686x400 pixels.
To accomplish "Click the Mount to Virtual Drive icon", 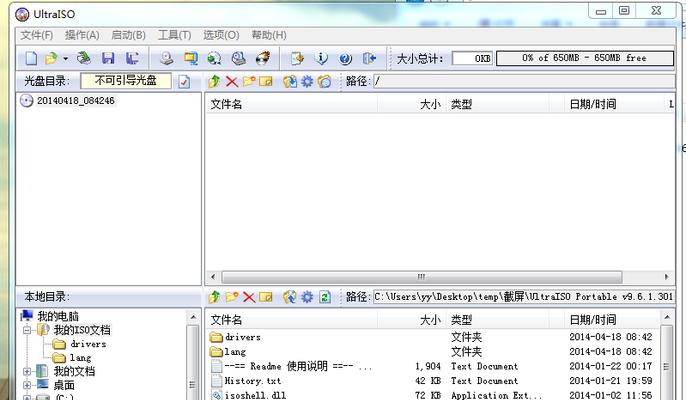I will pyautogui.click(x=238, y=58).
